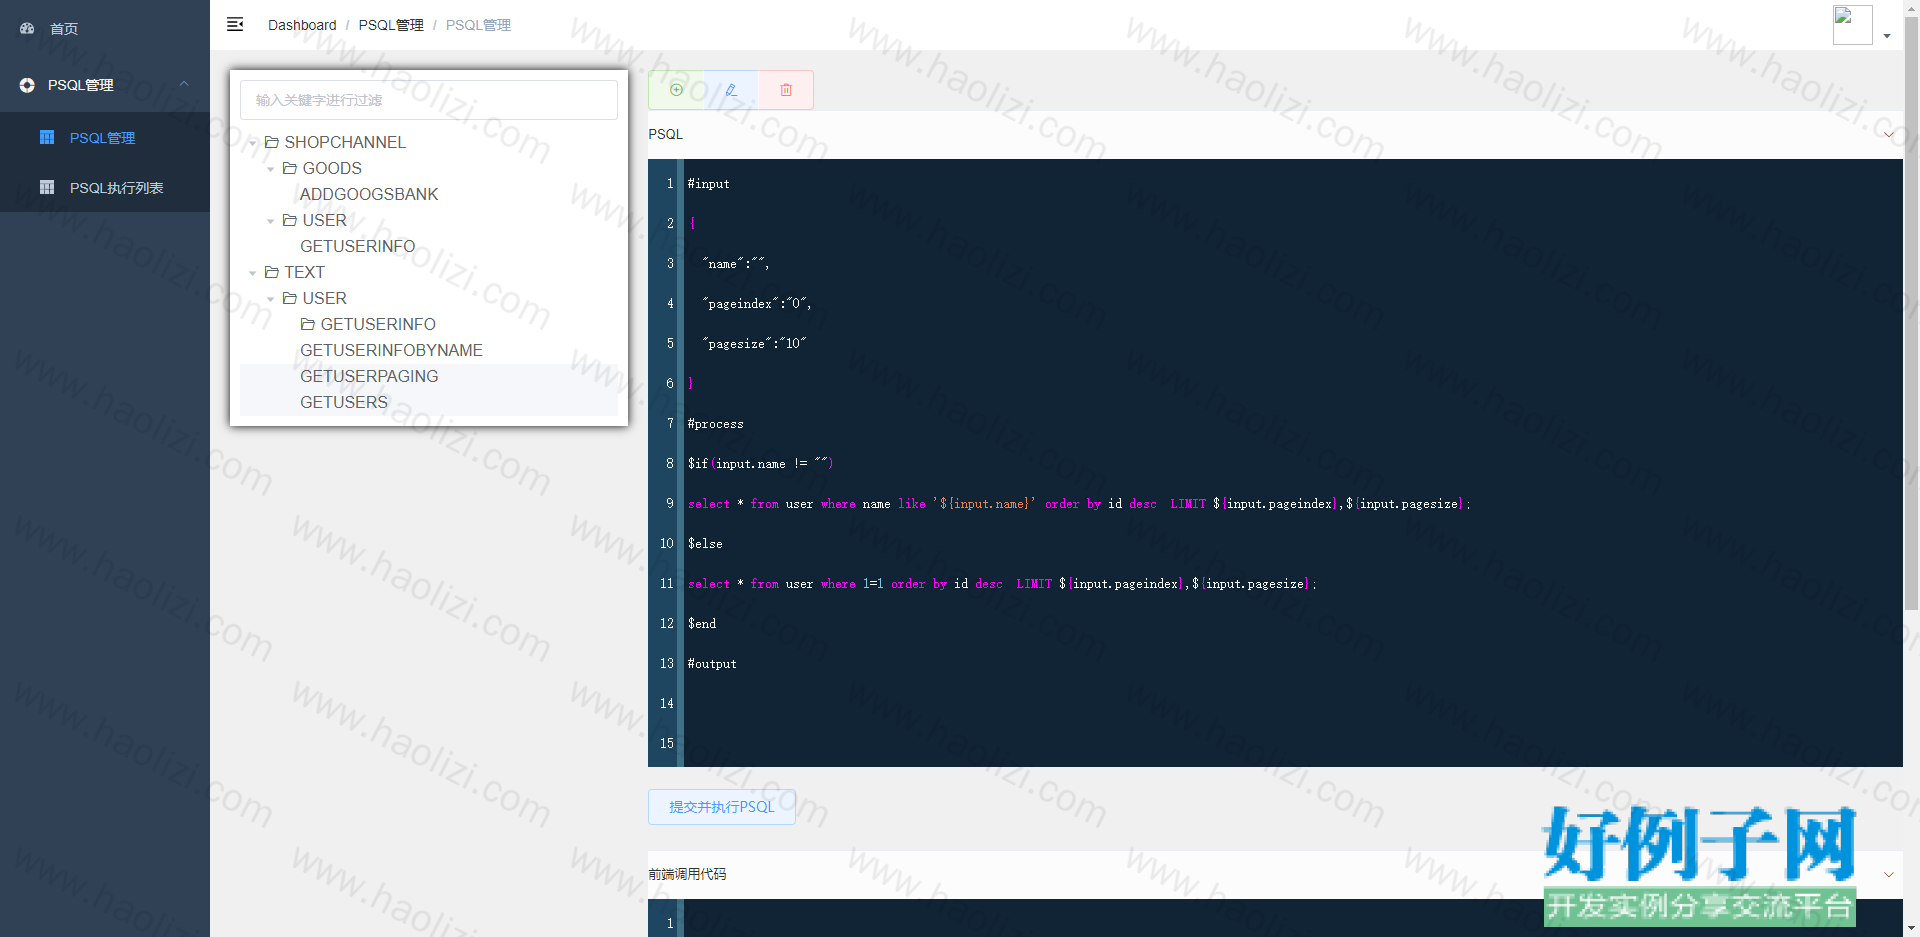Collapse the TEXT tree node
The height and width of the screenshot is (937, 1920).
tap(253, 273)
